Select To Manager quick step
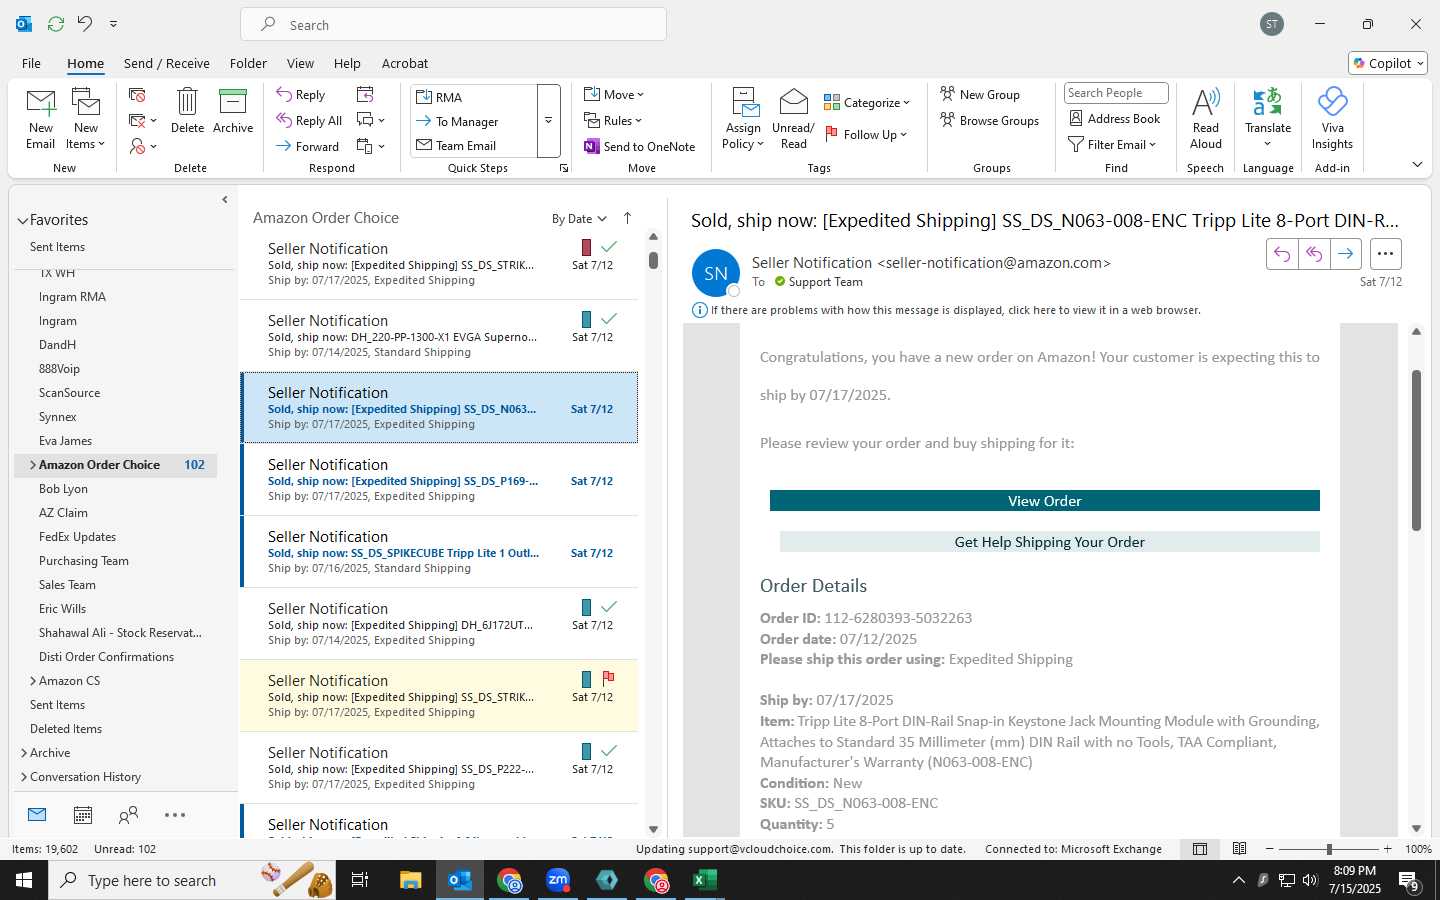1440x900 pixels. [466, 121]
